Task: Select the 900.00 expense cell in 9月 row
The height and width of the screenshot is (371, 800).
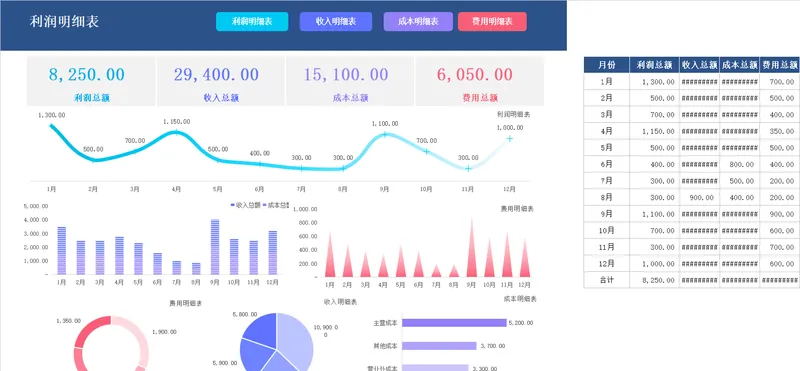Action: pos(780,214)
